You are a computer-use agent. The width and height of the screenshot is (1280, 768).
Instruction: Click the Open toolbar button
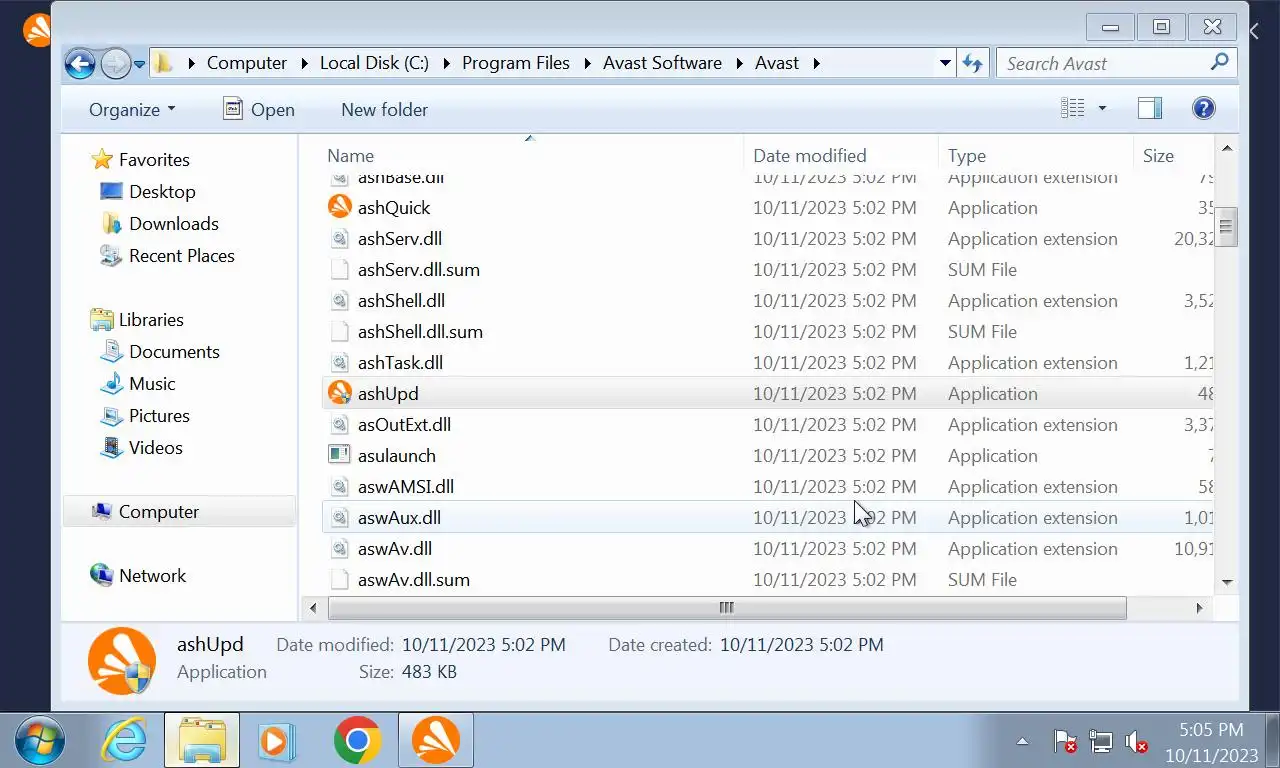259,109
